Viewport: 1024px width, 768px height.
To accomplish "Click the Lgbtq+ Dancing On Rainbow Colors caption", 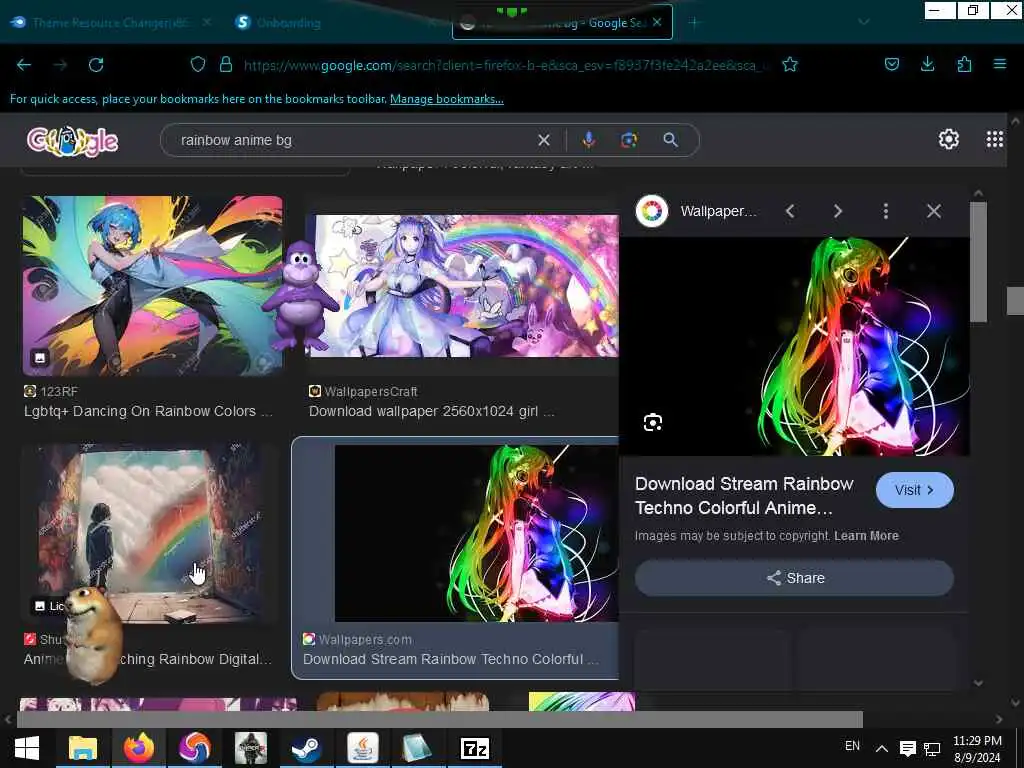I will (148, 411).
